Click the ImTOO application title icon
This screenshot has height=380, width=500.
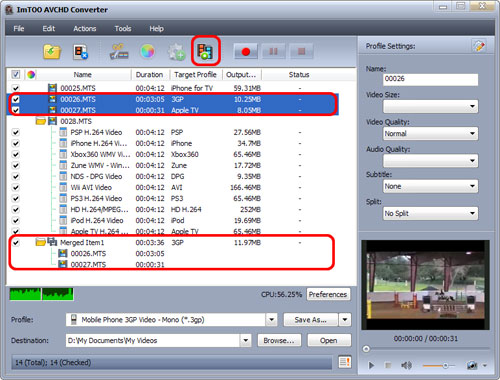(x=9, y=10)
